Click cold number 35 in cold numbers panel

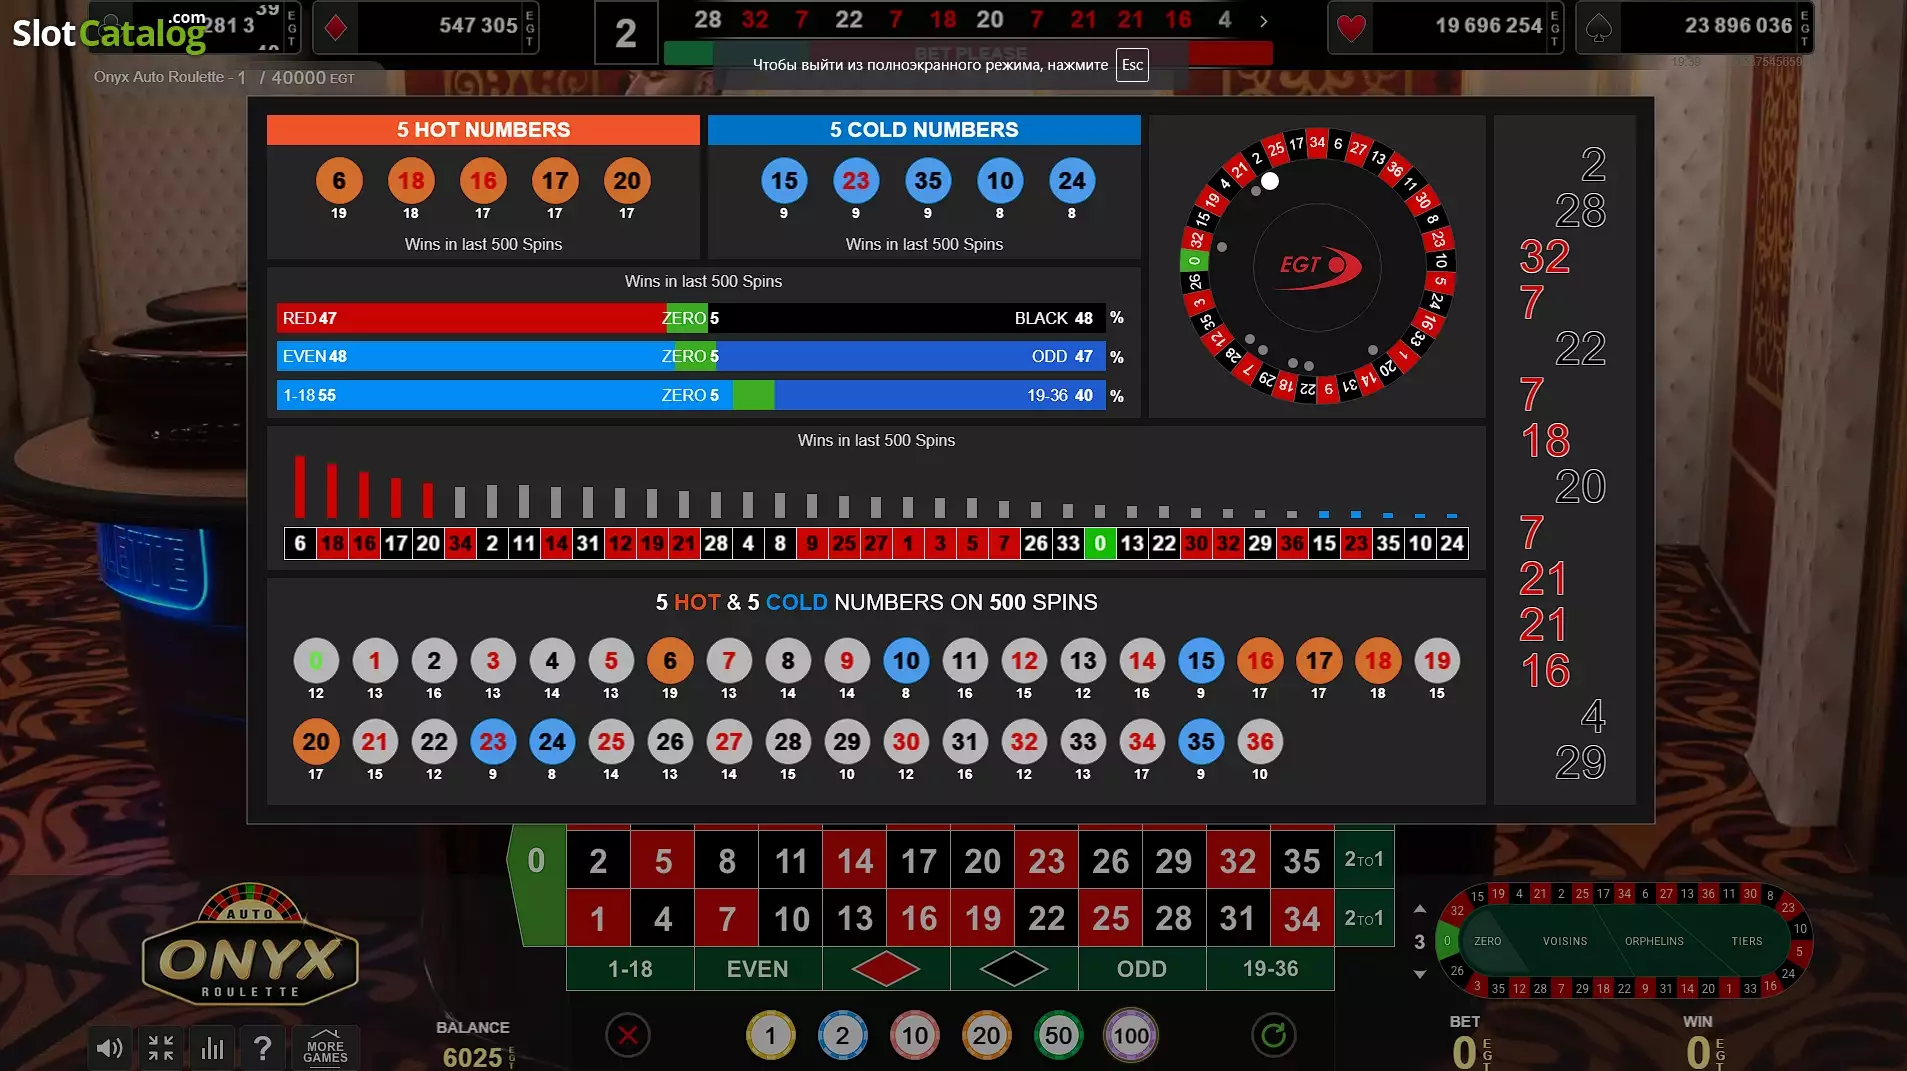coord(928,181)
